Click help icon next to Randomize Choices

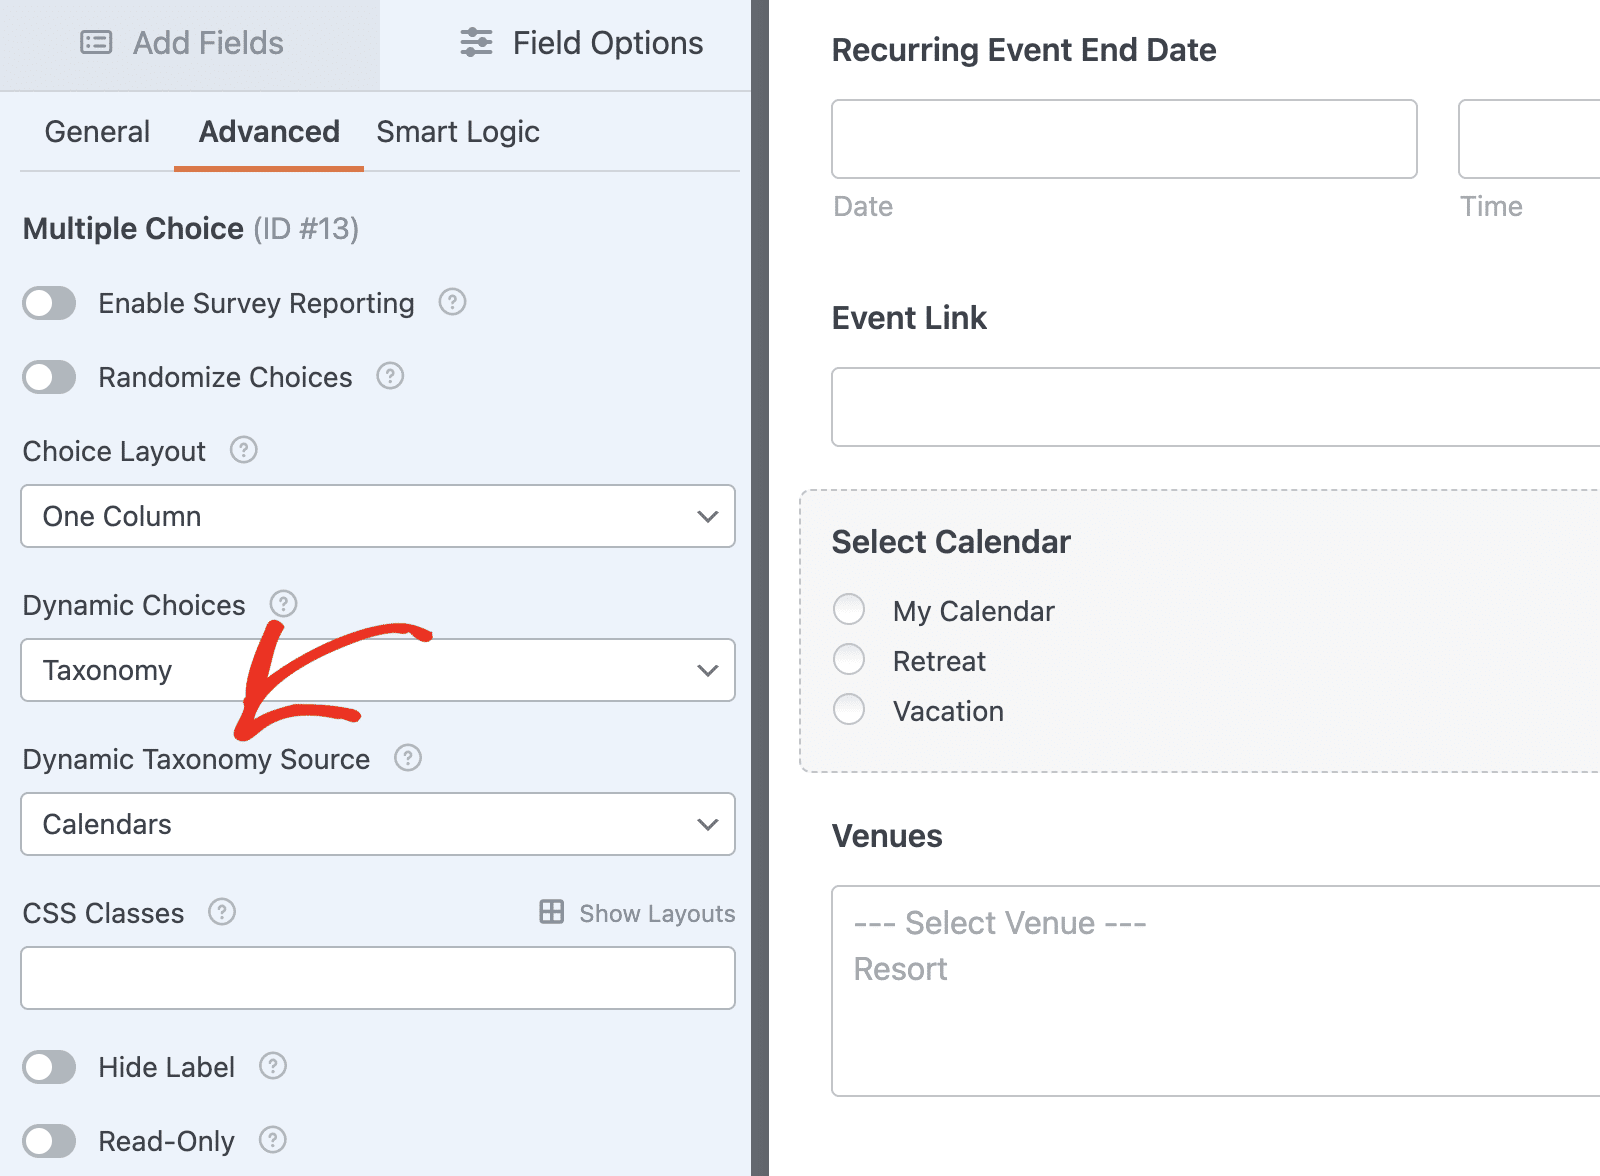pos(390,376)
